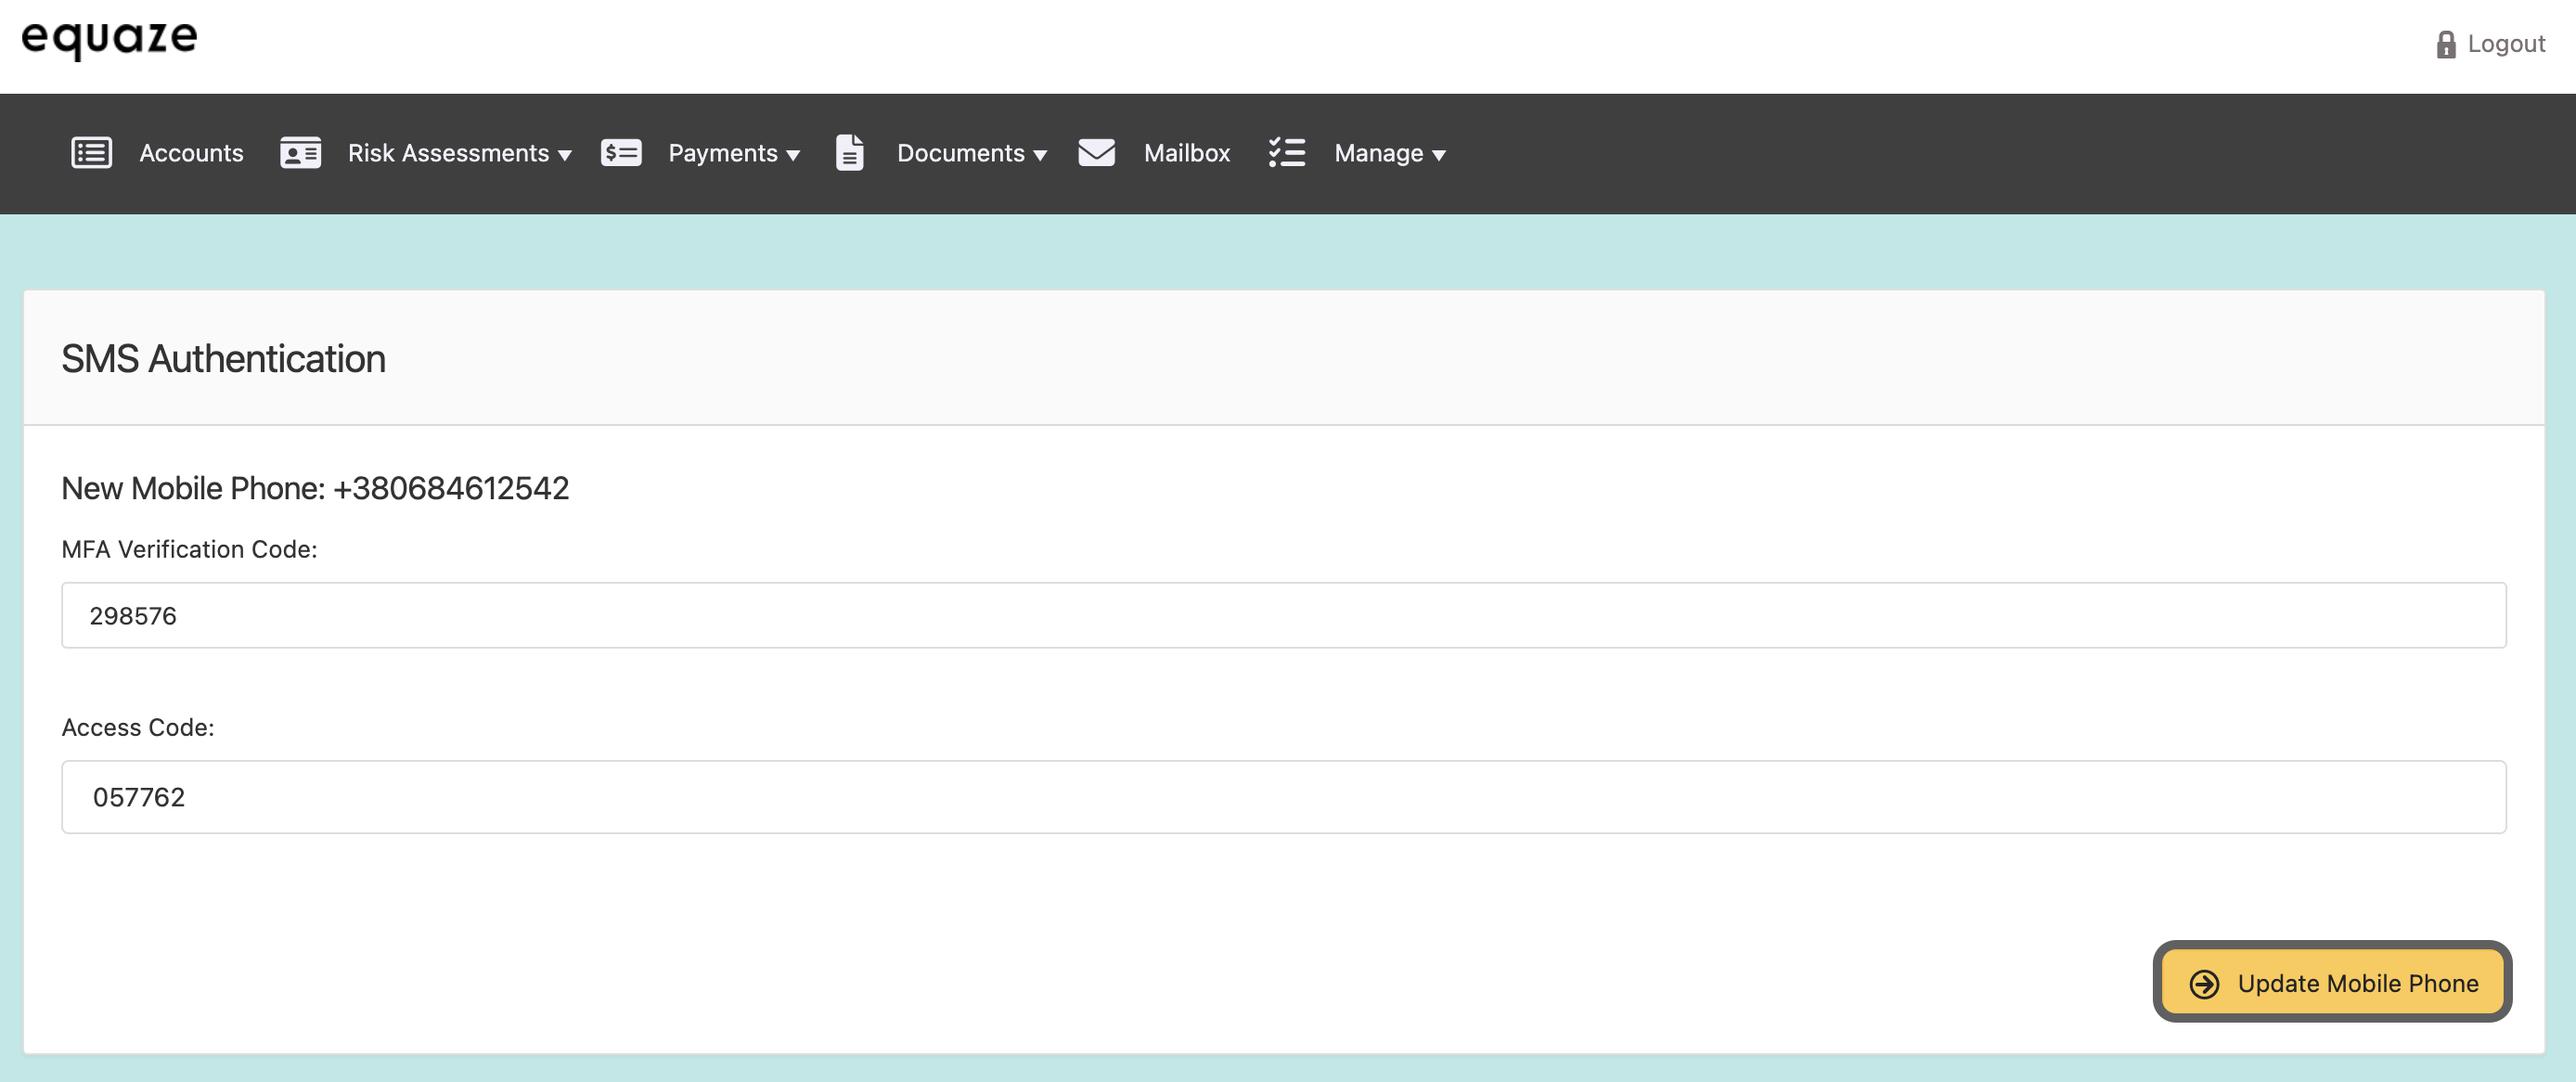Click the Accounts list icon
2576x1082 pixels.
[x=91, y=153]
